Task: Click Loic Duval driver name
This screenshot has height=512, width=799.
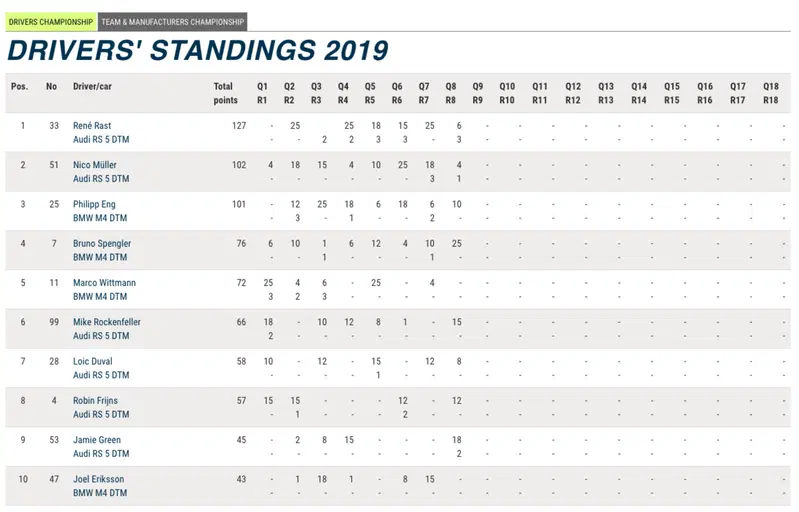Action: tap(93, 361)
